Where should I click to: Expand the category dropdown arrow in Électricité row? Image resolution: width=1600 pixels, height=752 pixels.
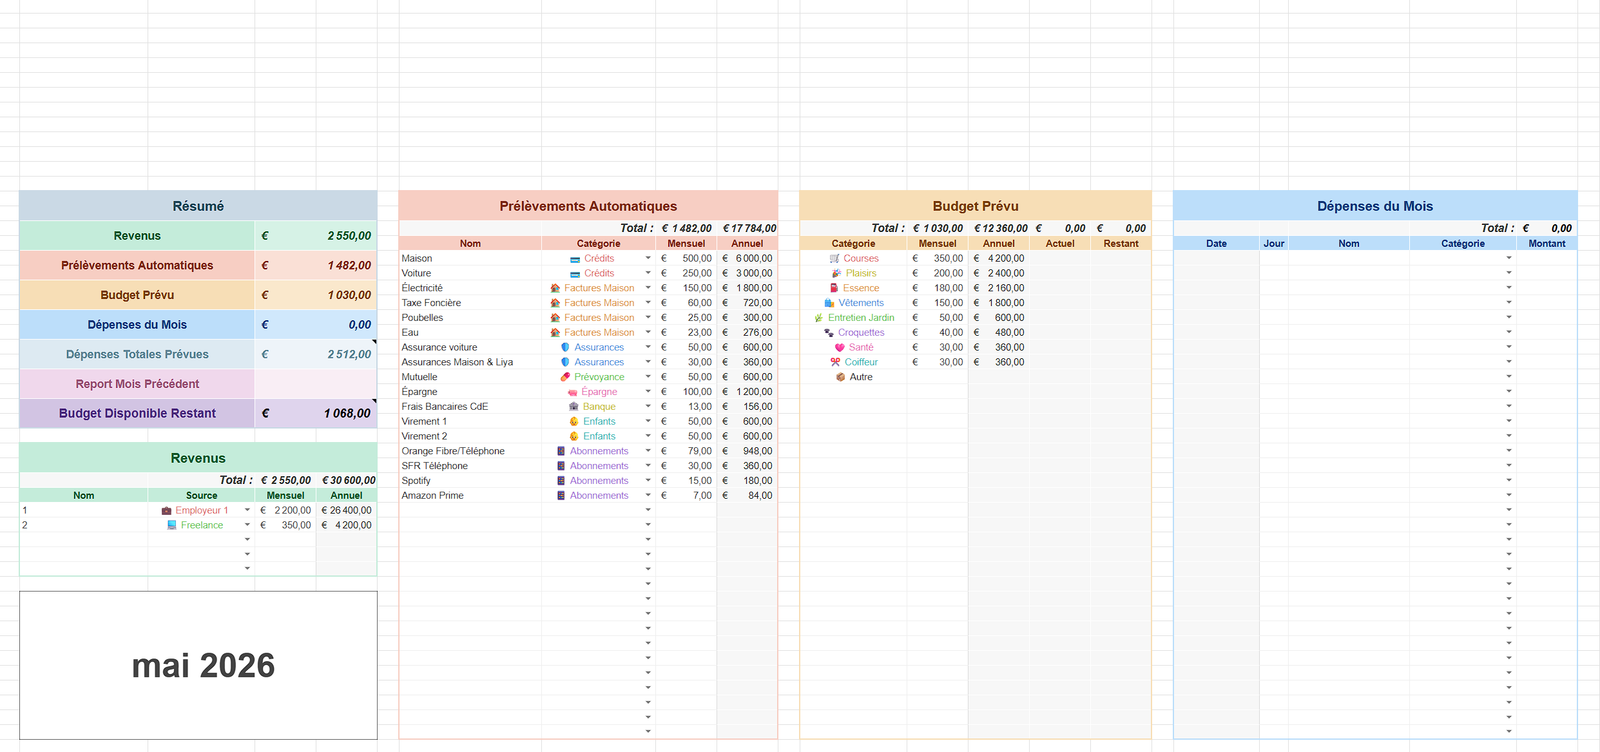(648, 288)
